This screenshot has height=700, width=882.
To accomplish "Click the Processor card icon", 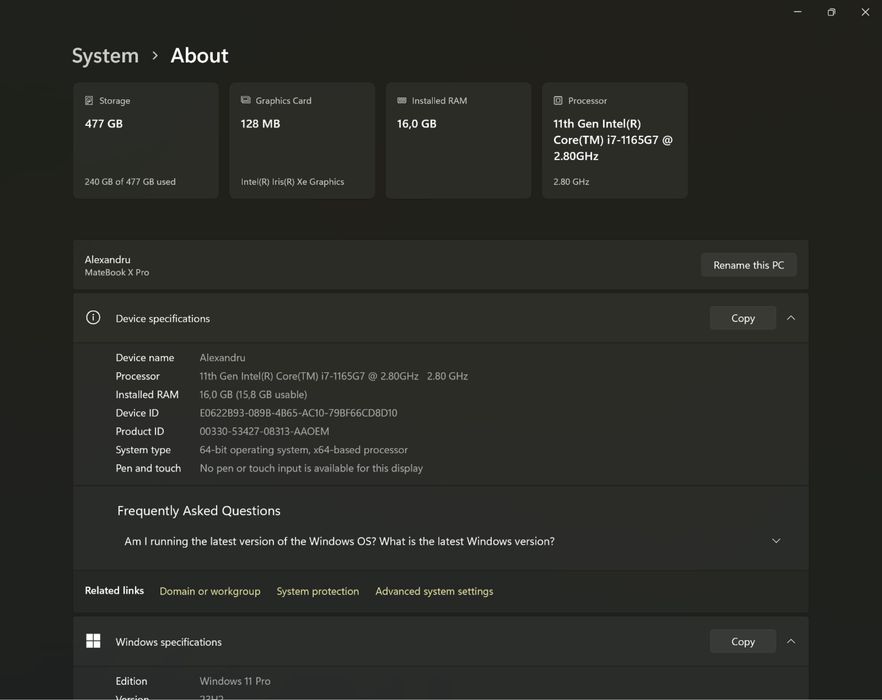I will pos(558,101).
